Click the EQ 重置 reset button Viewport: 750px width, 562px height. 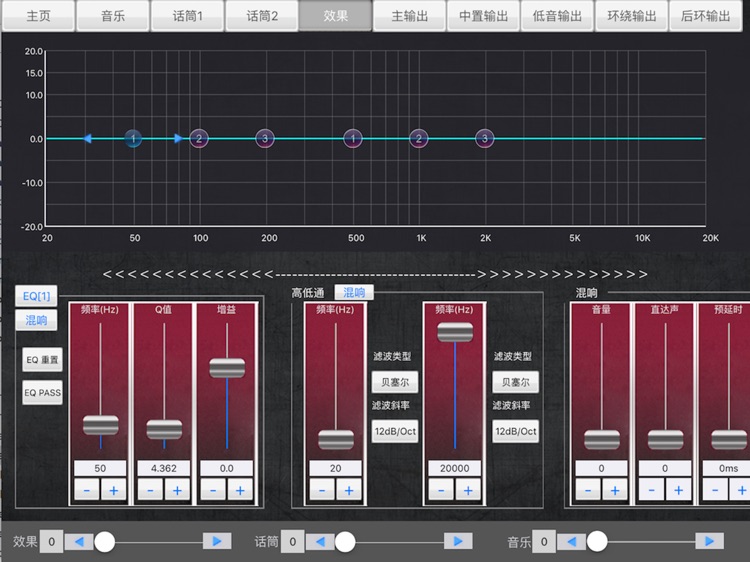click(x=43, y=360)
